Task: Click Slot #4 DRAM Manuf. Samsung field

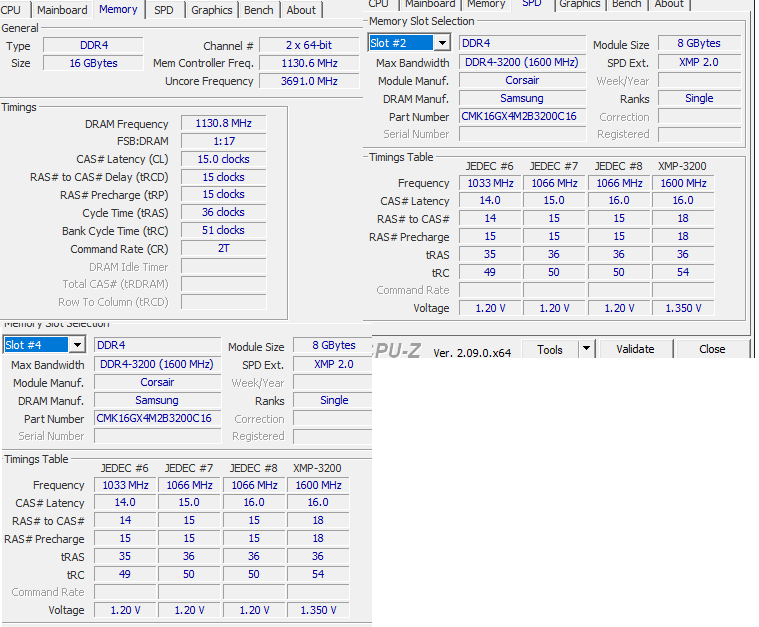Action: 157,400
